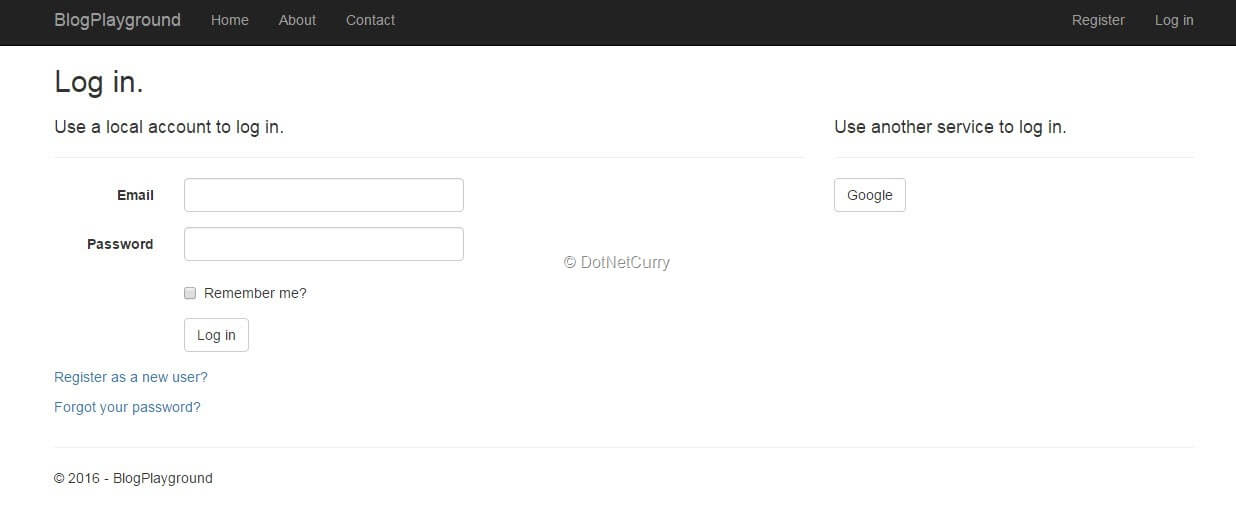Click Register in the top navbar
The height and width of the screenshot is (527, 1236).
click(x=1098, y=20)
